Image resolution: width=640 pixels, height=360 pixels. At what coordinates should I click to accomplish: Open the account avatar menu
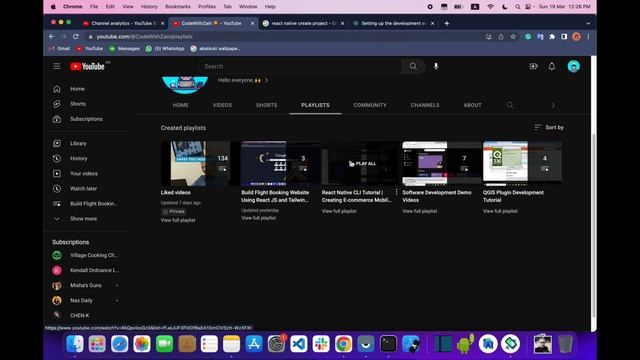pyautogui.click(x=573, y=66)
